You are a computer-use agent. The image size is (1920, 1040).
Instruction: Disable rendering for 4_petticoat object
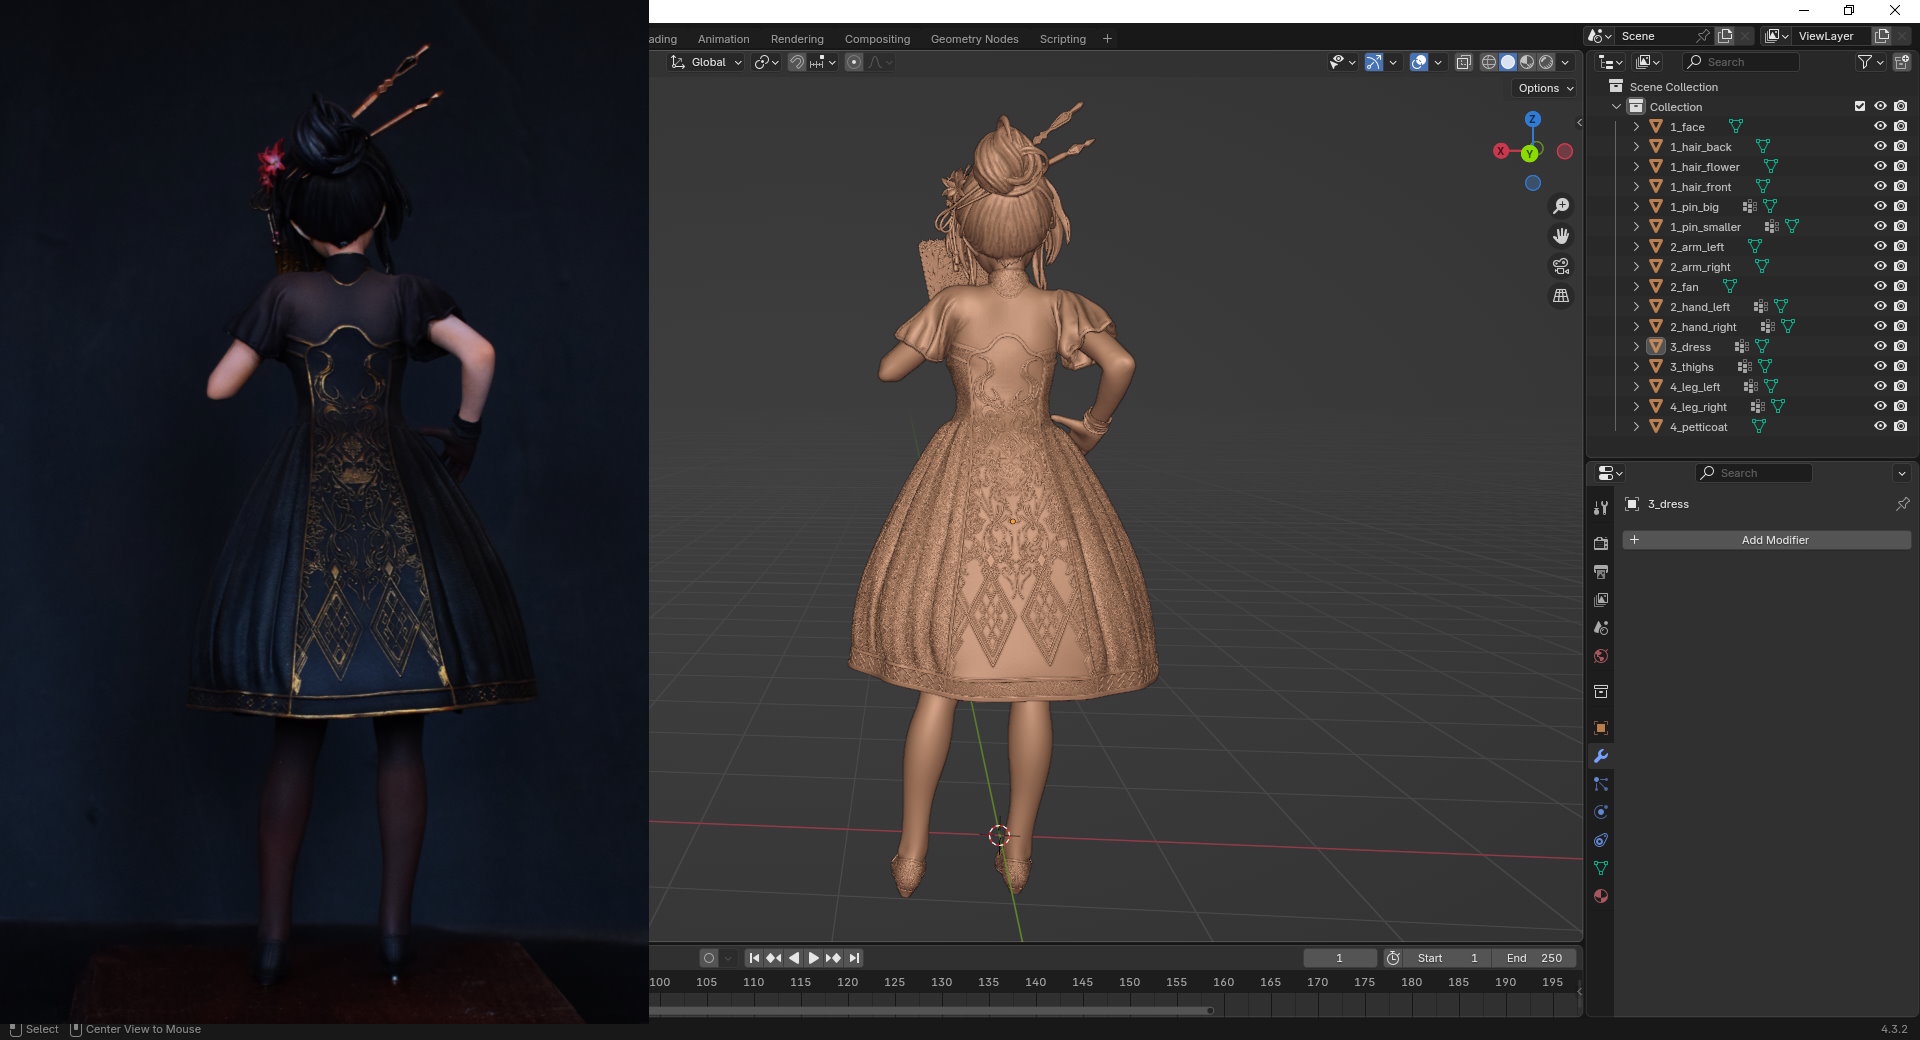point(1900,426)
